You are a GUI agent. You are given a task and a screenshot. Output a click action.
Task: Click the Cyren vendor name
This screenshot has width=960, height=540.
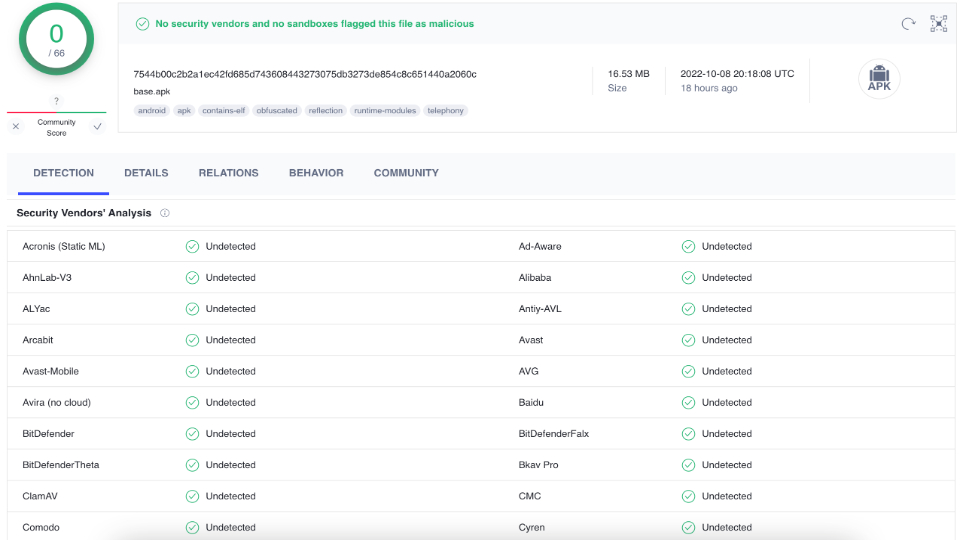pyautogui.click(x=531, y=528)
